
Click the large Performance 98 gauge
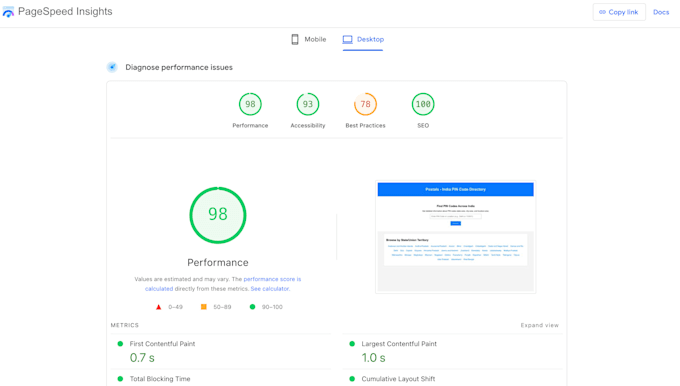coord(218,215)
